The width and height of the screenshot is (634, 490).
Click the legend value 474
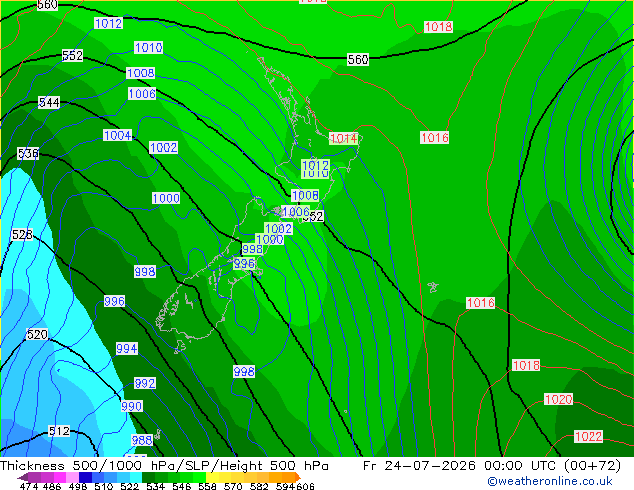tap(29, 486)
